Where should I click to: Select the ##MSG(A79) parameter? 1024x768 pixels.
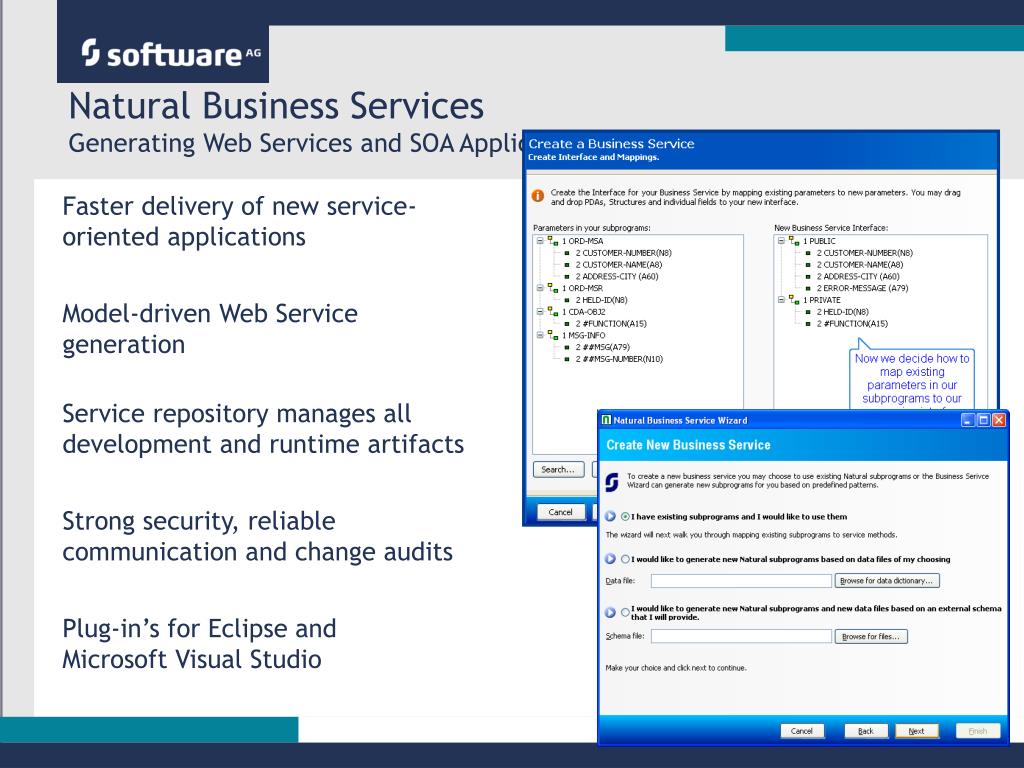(x=602, y=347)
